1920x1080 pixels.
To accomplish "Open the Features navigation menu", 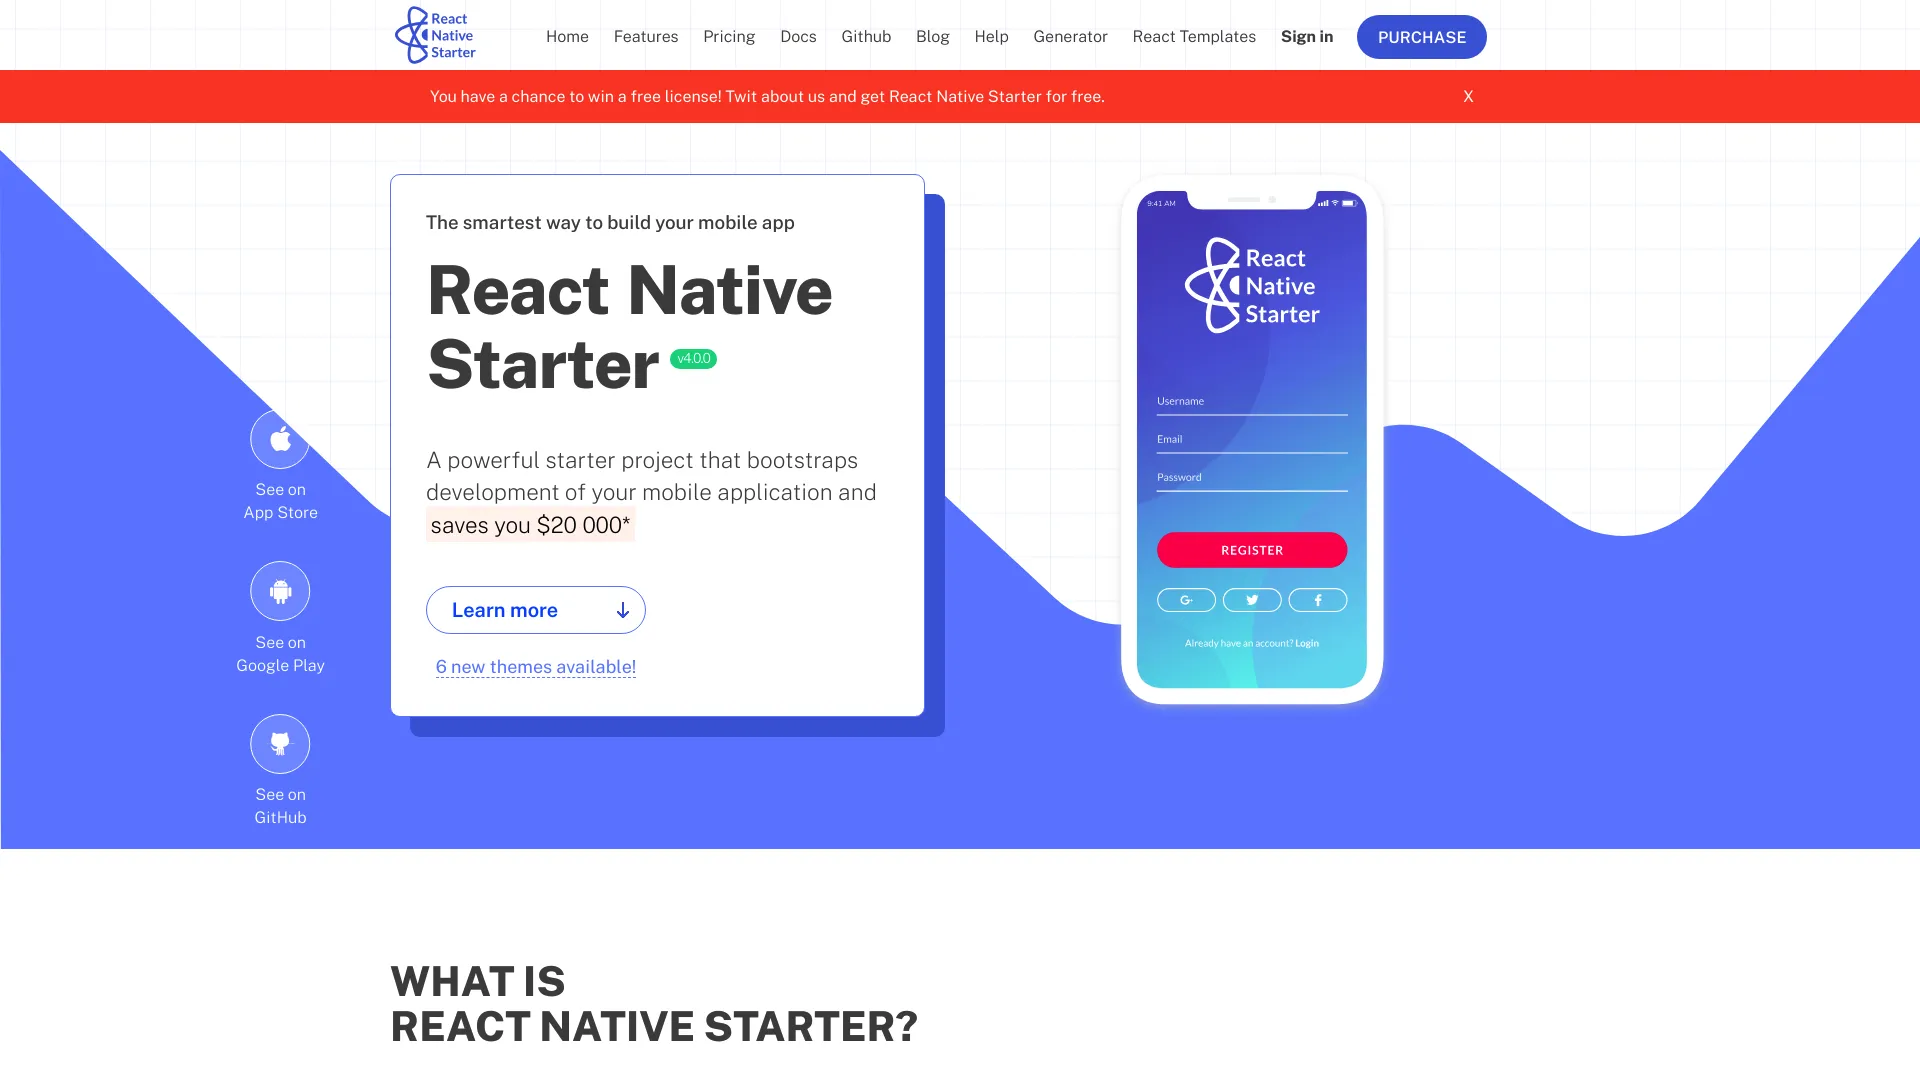I will pyautogui.click(x=645, y=36).
